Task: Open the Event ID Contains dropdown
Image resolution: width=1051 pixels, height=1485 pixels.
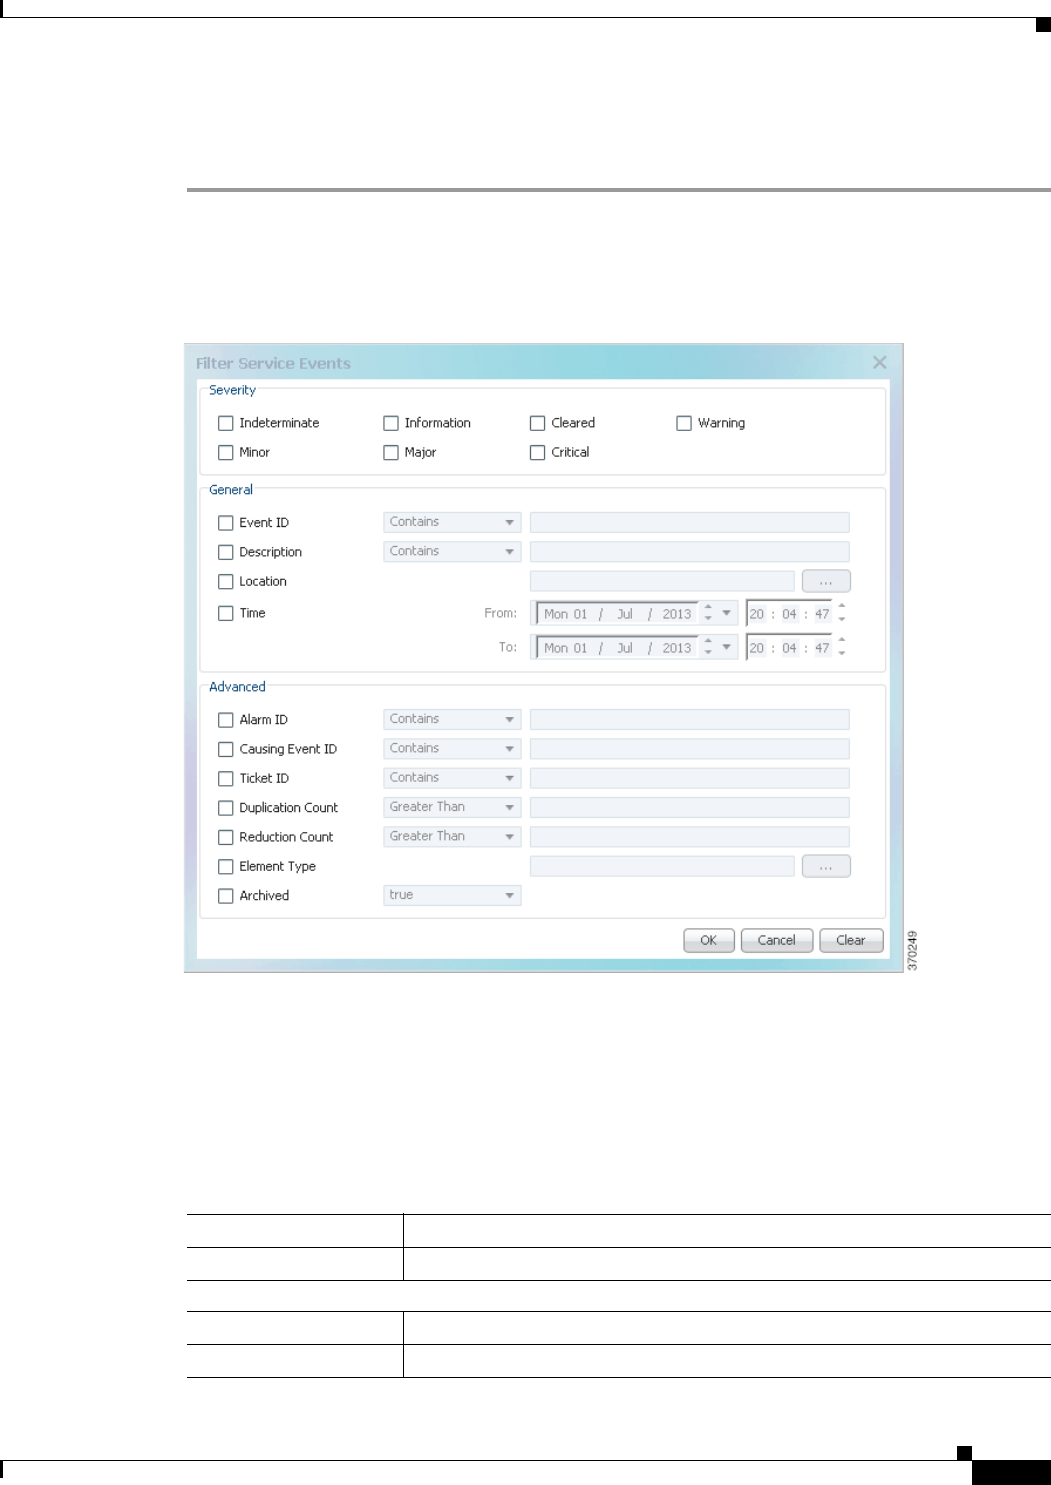Action: pos(452,522)
